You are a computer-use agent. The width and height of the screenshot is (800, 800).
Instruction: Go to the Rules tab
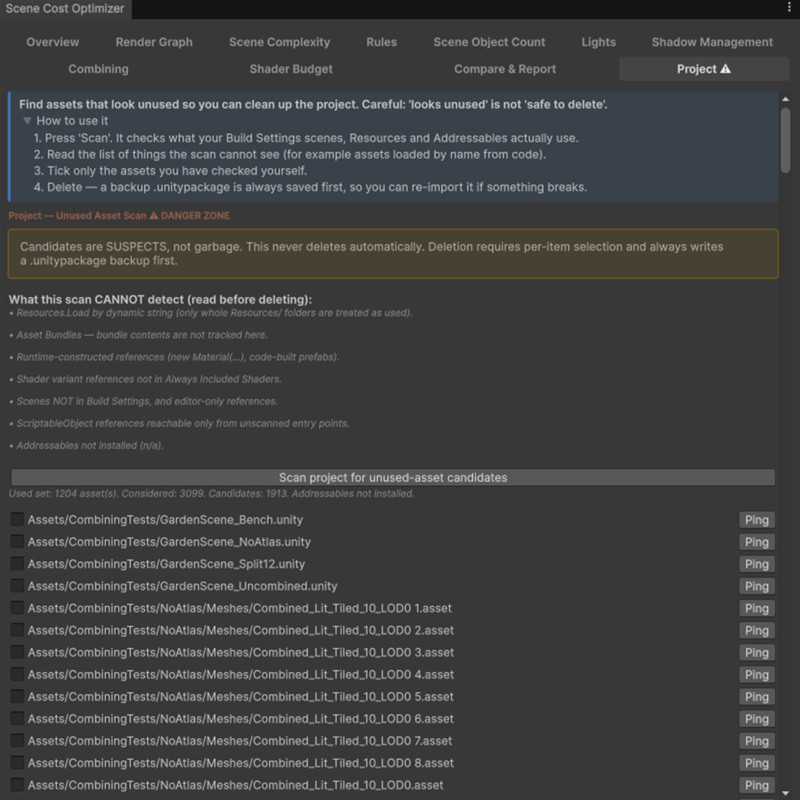(381, 42)
